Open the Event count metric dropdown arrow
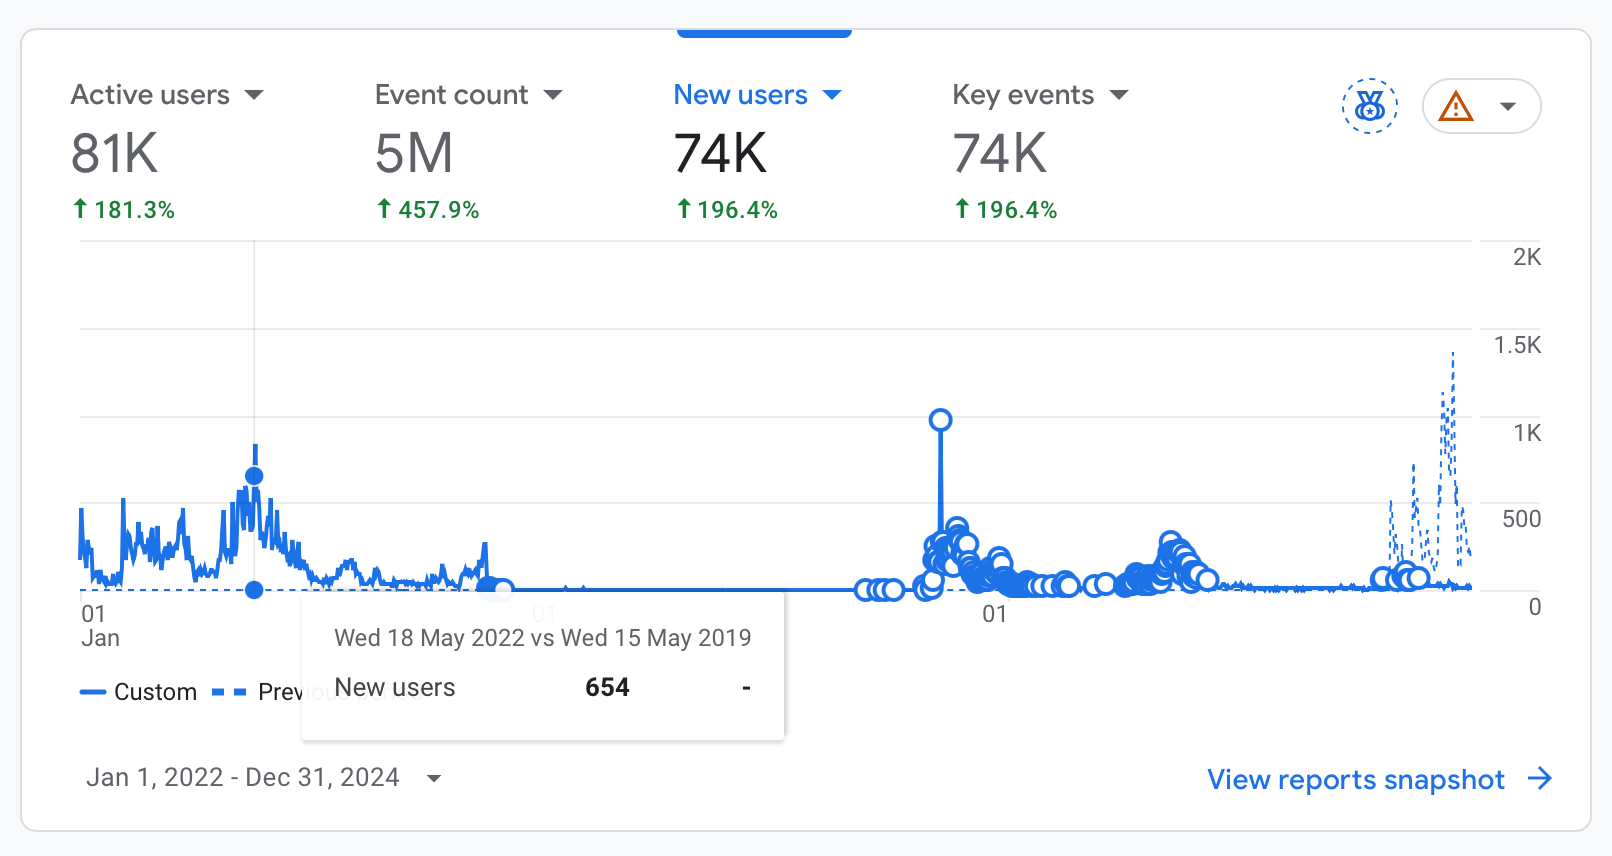Viewport: 1612px width, 856px height. (553, 95)
